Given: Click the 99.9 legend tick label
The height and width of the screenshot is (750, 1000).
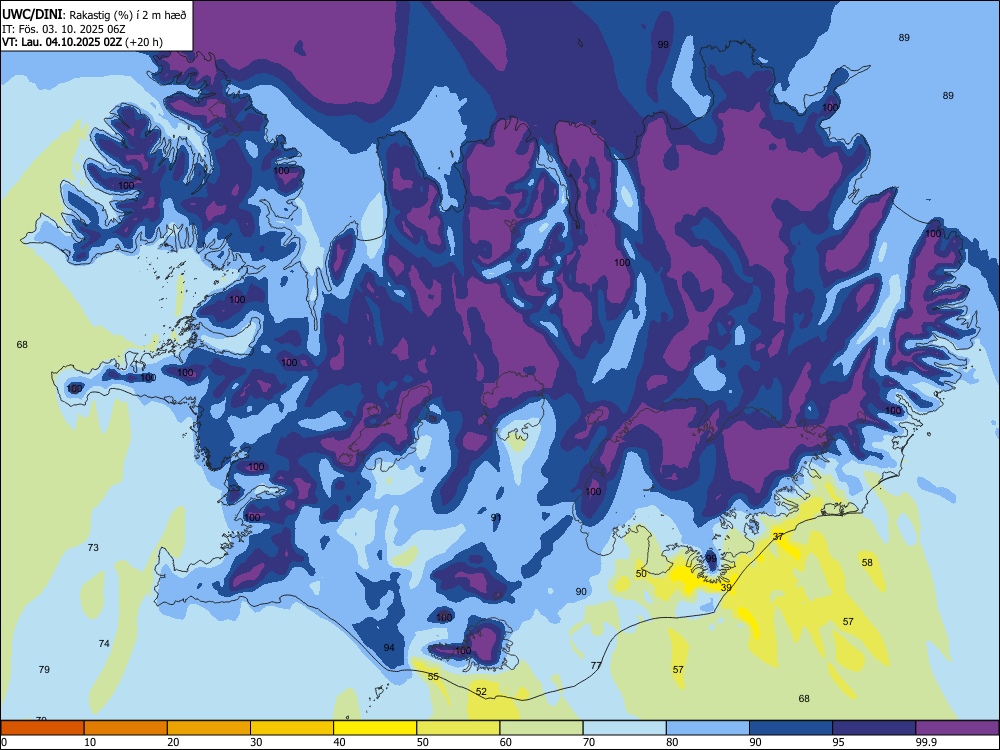Looking at the screenshot, I should (x=925, y=742).
